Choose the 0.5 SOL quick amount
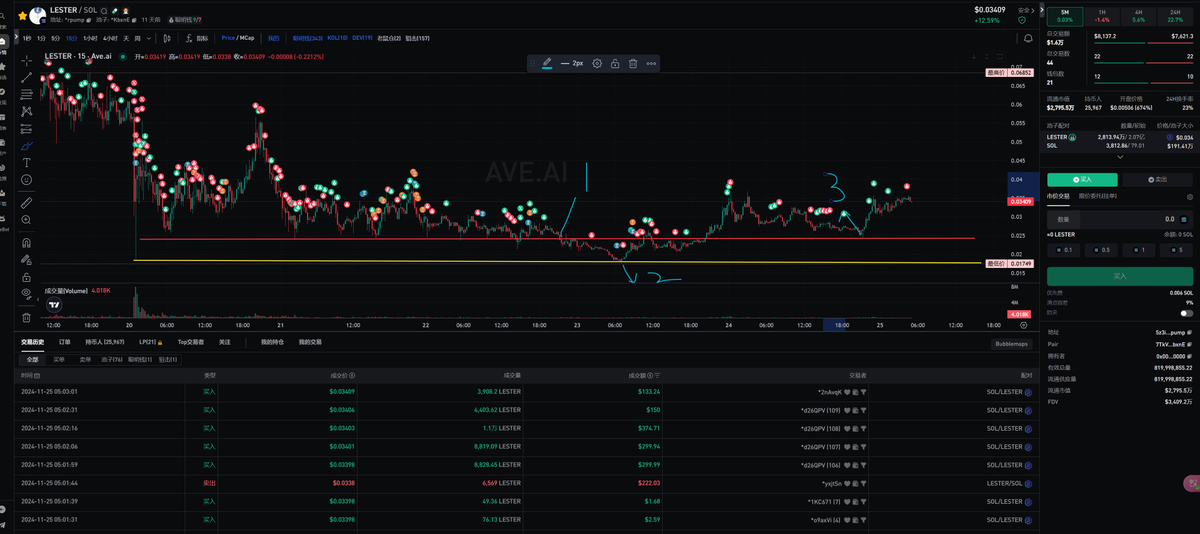The width and height of the screenshot is (1200, 534). 1102,250
